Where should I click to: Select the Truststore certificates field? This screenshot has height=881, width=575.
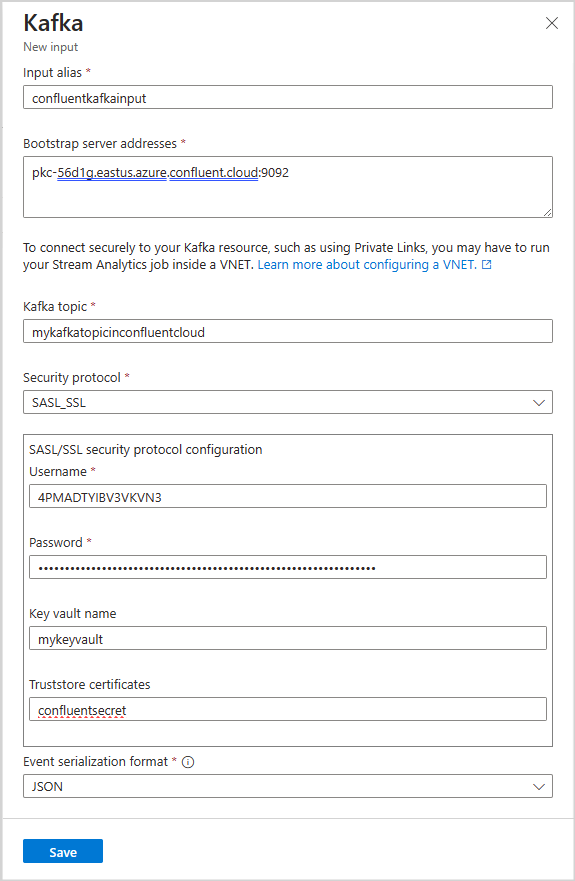click(288, 710)
